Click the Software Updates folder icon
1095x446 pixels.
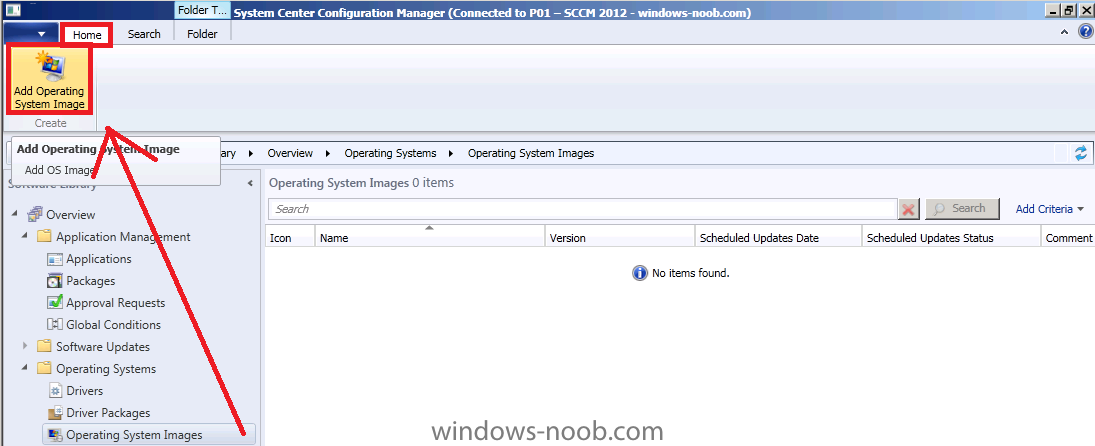[x=45, y=346]
